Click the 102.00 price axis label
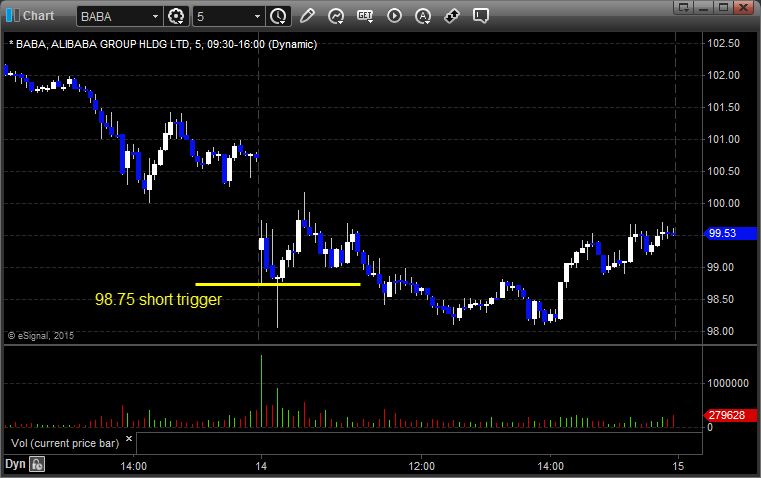The width and height of the screenshot is (761, 478). [x=723, y=75]
